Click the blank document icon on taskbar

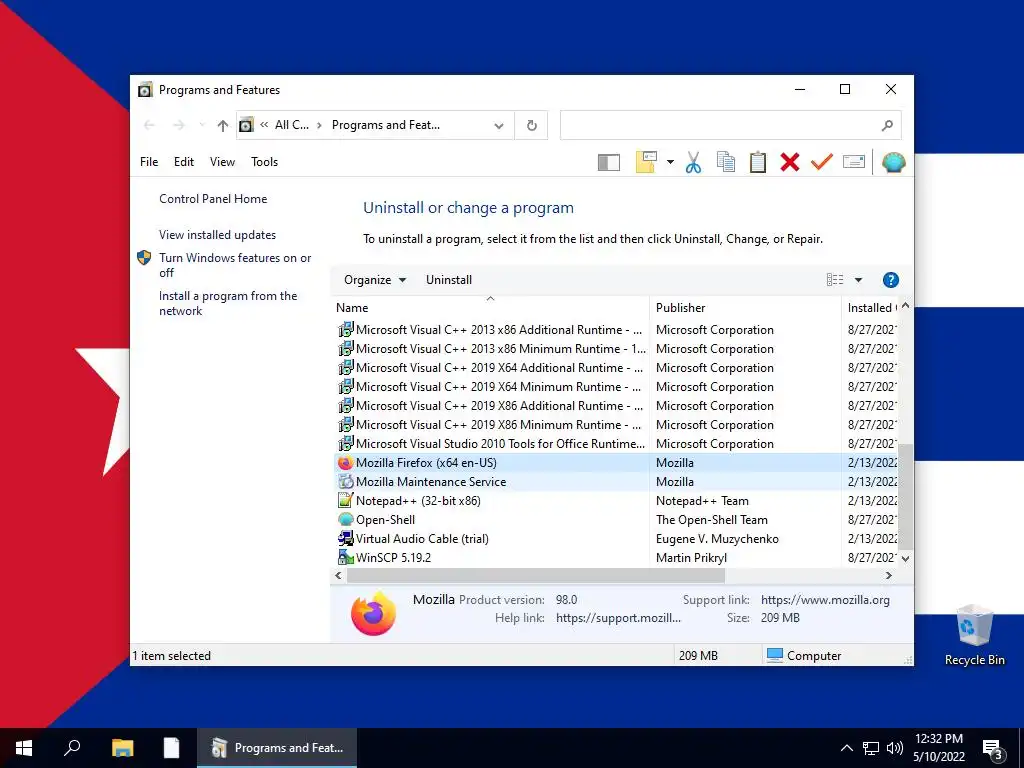(x=171, y=748)
